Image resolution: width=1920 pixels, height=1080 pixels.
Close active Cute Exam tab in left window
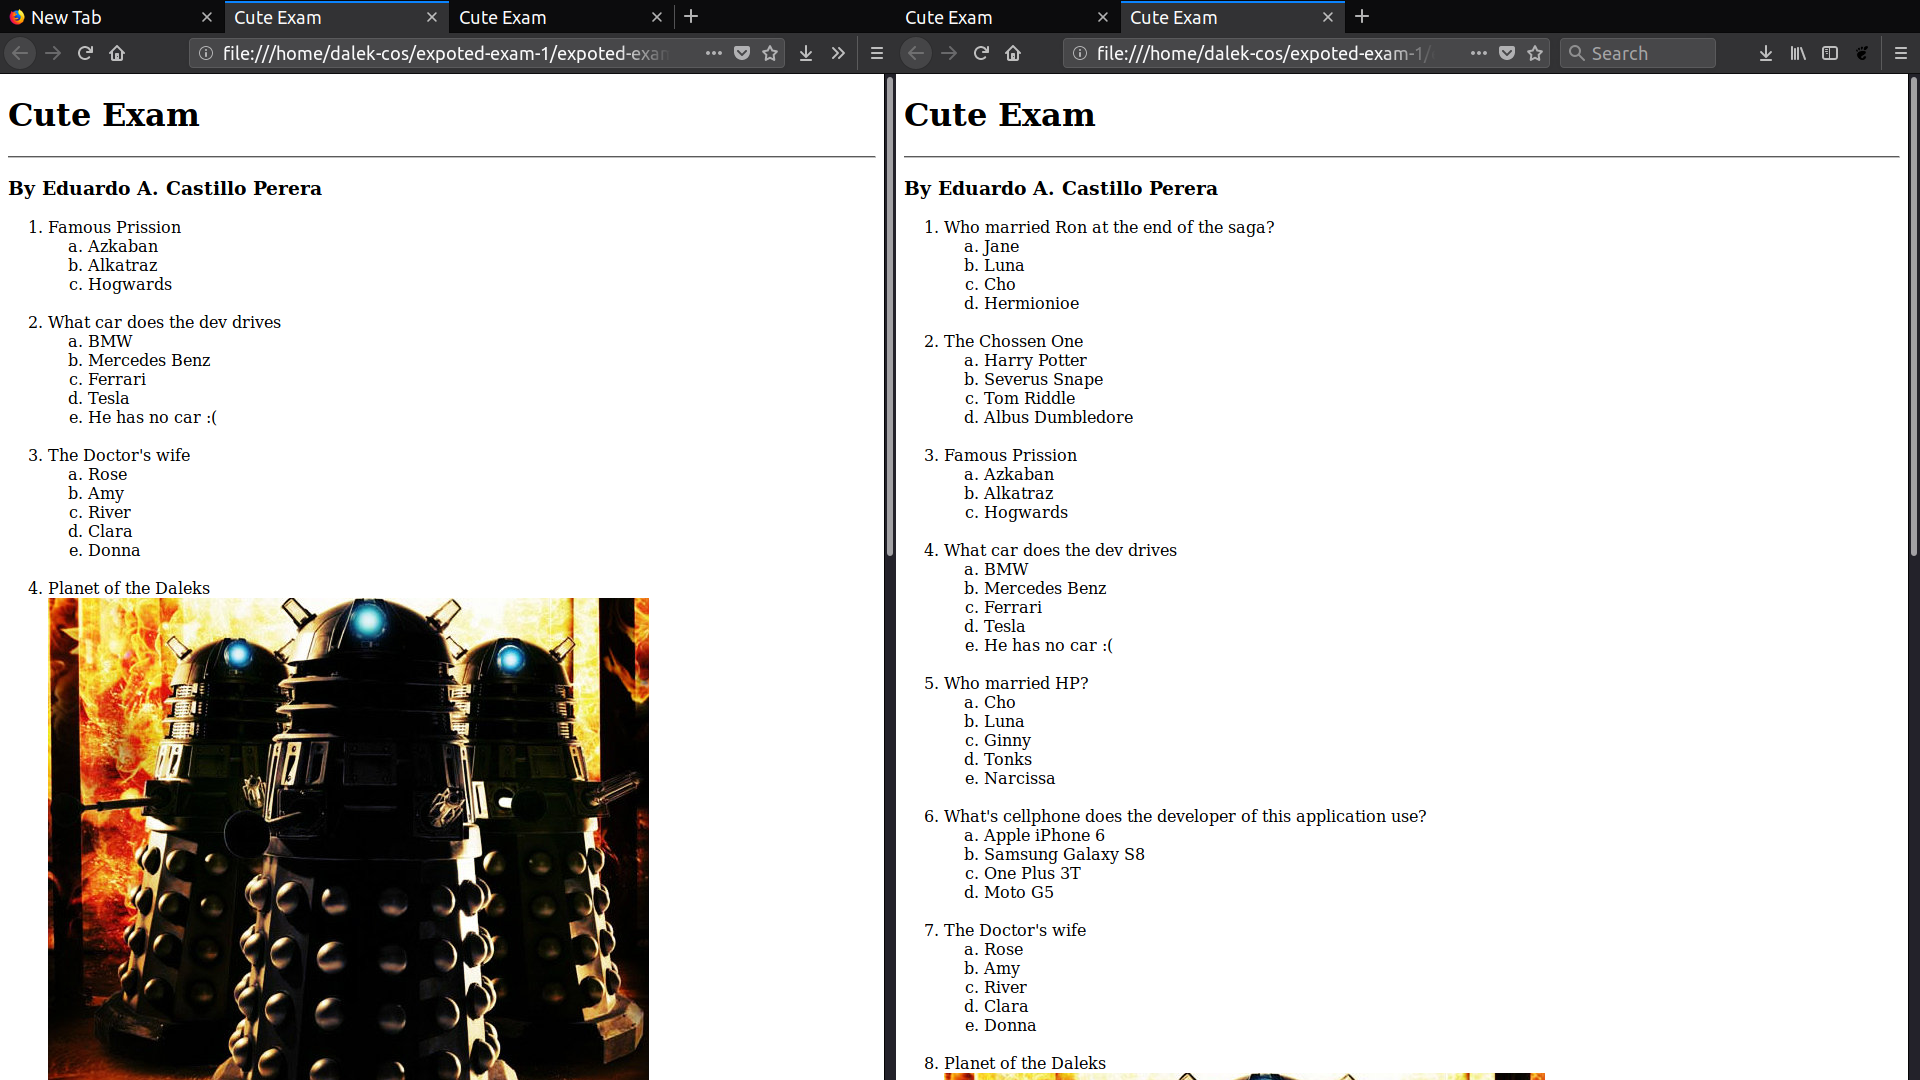click(432, 17)
